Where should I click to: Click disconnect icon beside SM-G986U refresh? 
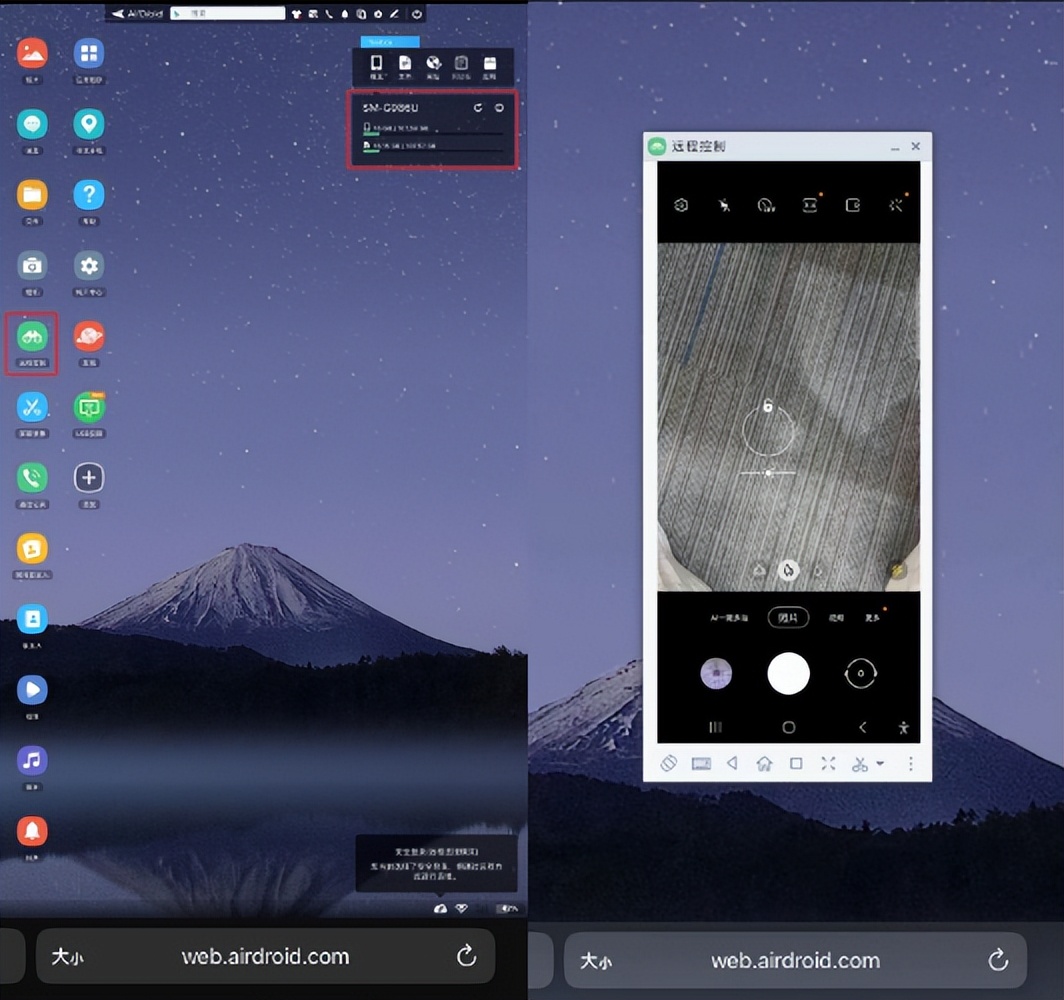pyautogui.click(x=499, y=108)
